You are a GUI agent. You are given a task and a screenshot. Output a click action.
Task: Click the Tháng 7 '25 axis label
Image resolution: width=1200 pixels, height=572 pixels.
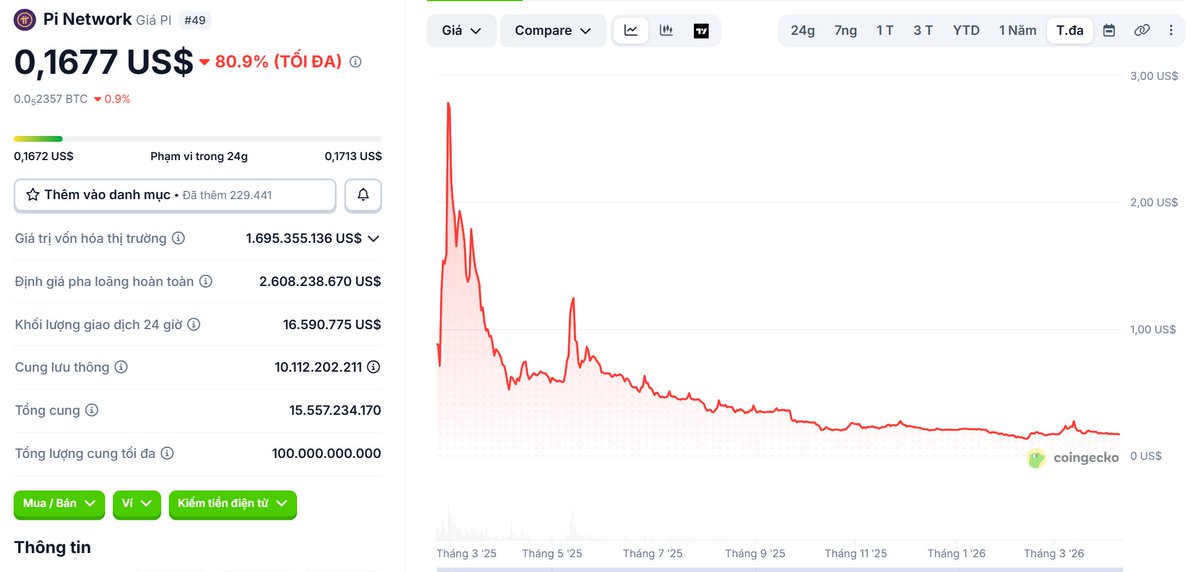click(x=652, y=554)
